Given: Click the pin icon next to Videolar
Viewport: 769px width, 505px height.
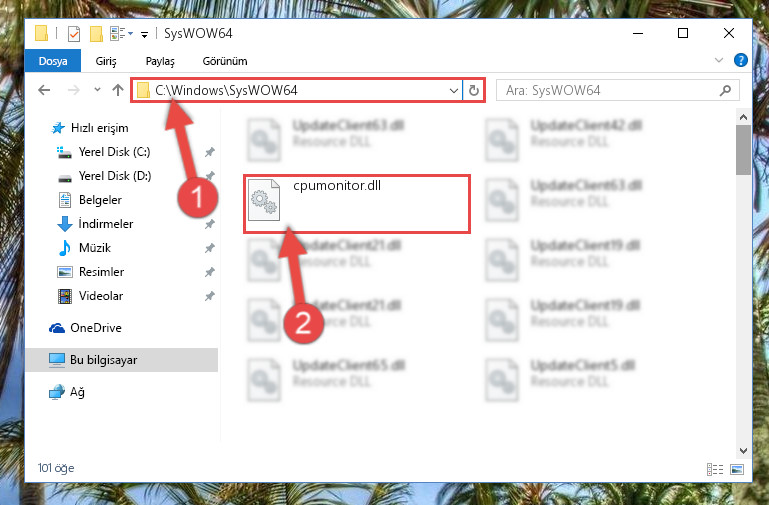Looking at the screenshot, I should (x=210, y=296).
